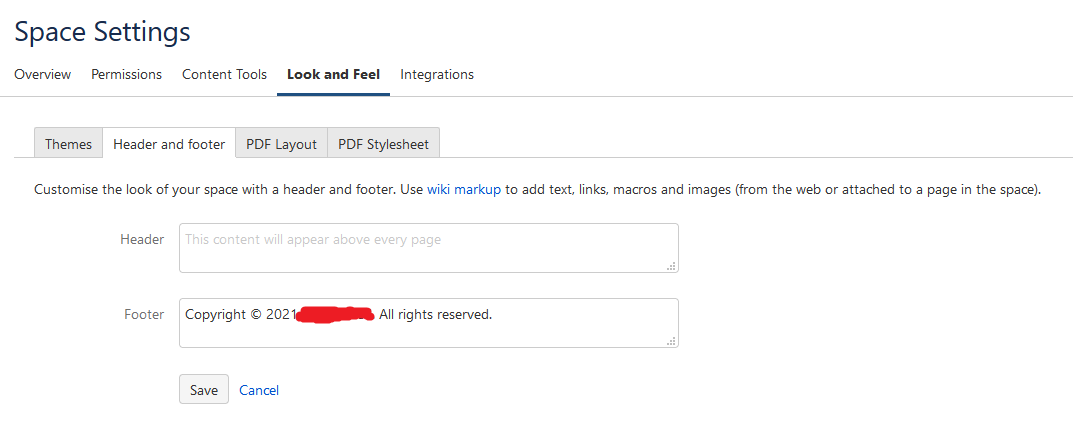
Task: Open the Content Tools tab
Action: (x=224, y=74)
